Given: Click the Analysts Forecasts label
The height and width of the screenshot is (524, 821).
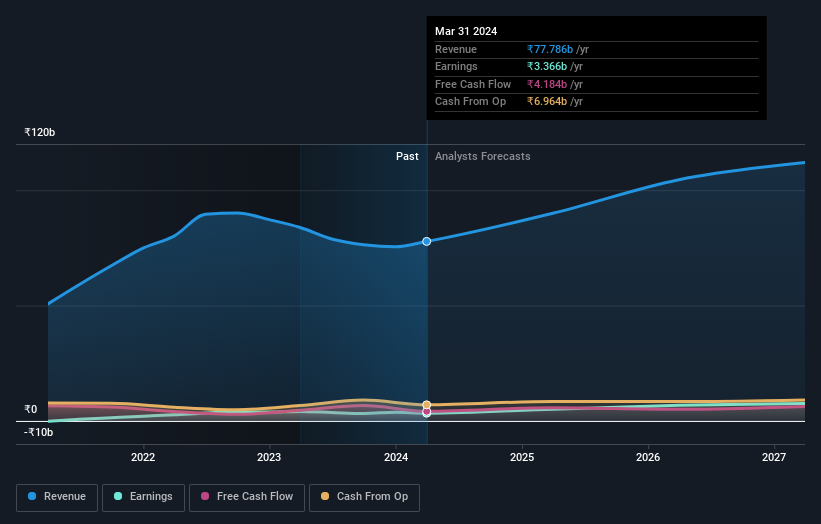Looking at the screenshot, I should tap(483, 156).
